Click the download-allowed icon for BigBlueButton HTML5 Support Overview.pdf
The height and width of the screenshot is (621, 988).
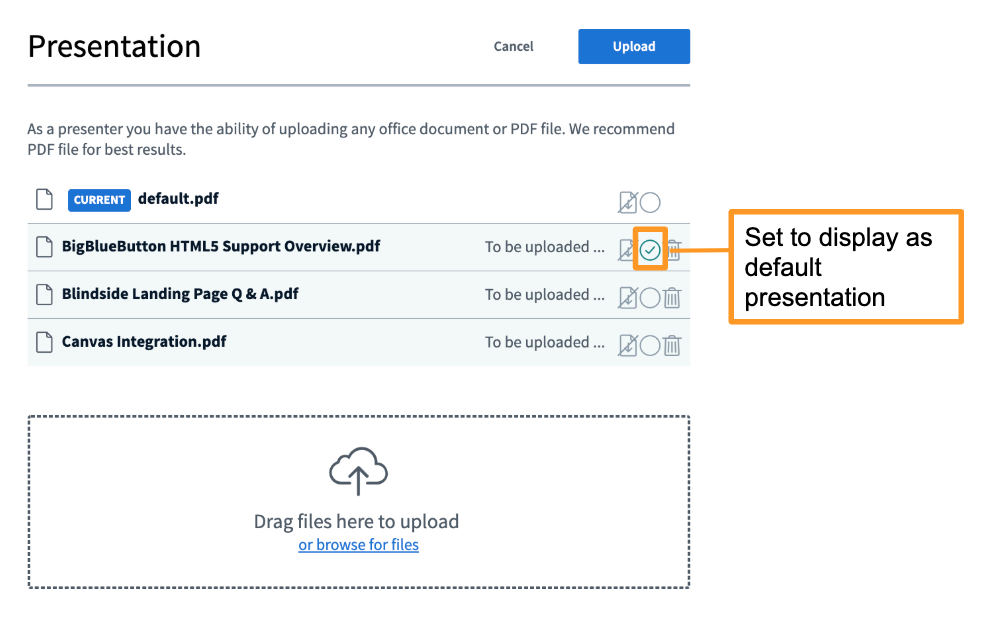[626, 250]
